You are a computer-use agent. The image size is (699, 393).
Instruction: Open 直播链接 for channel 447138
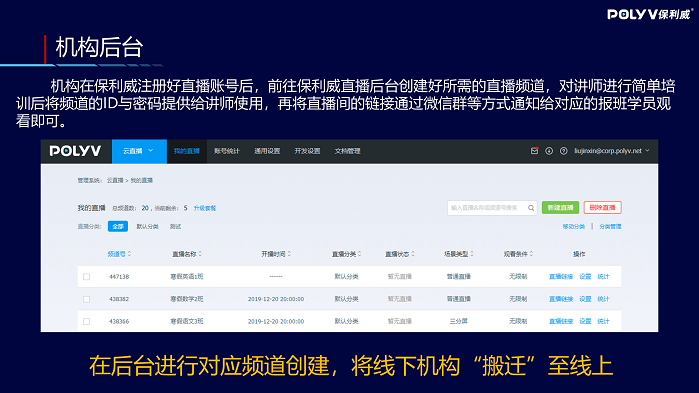[561, 277]
